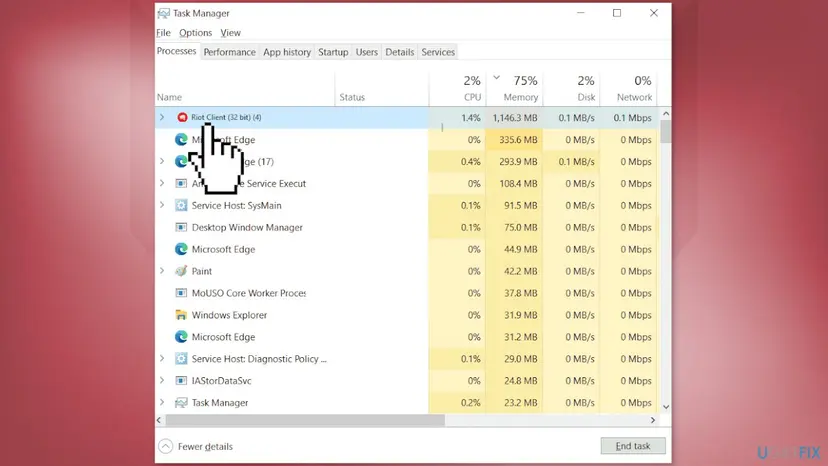
Task: Click the Windows Explorer folder icon
Action: click(x=181, y=315)
